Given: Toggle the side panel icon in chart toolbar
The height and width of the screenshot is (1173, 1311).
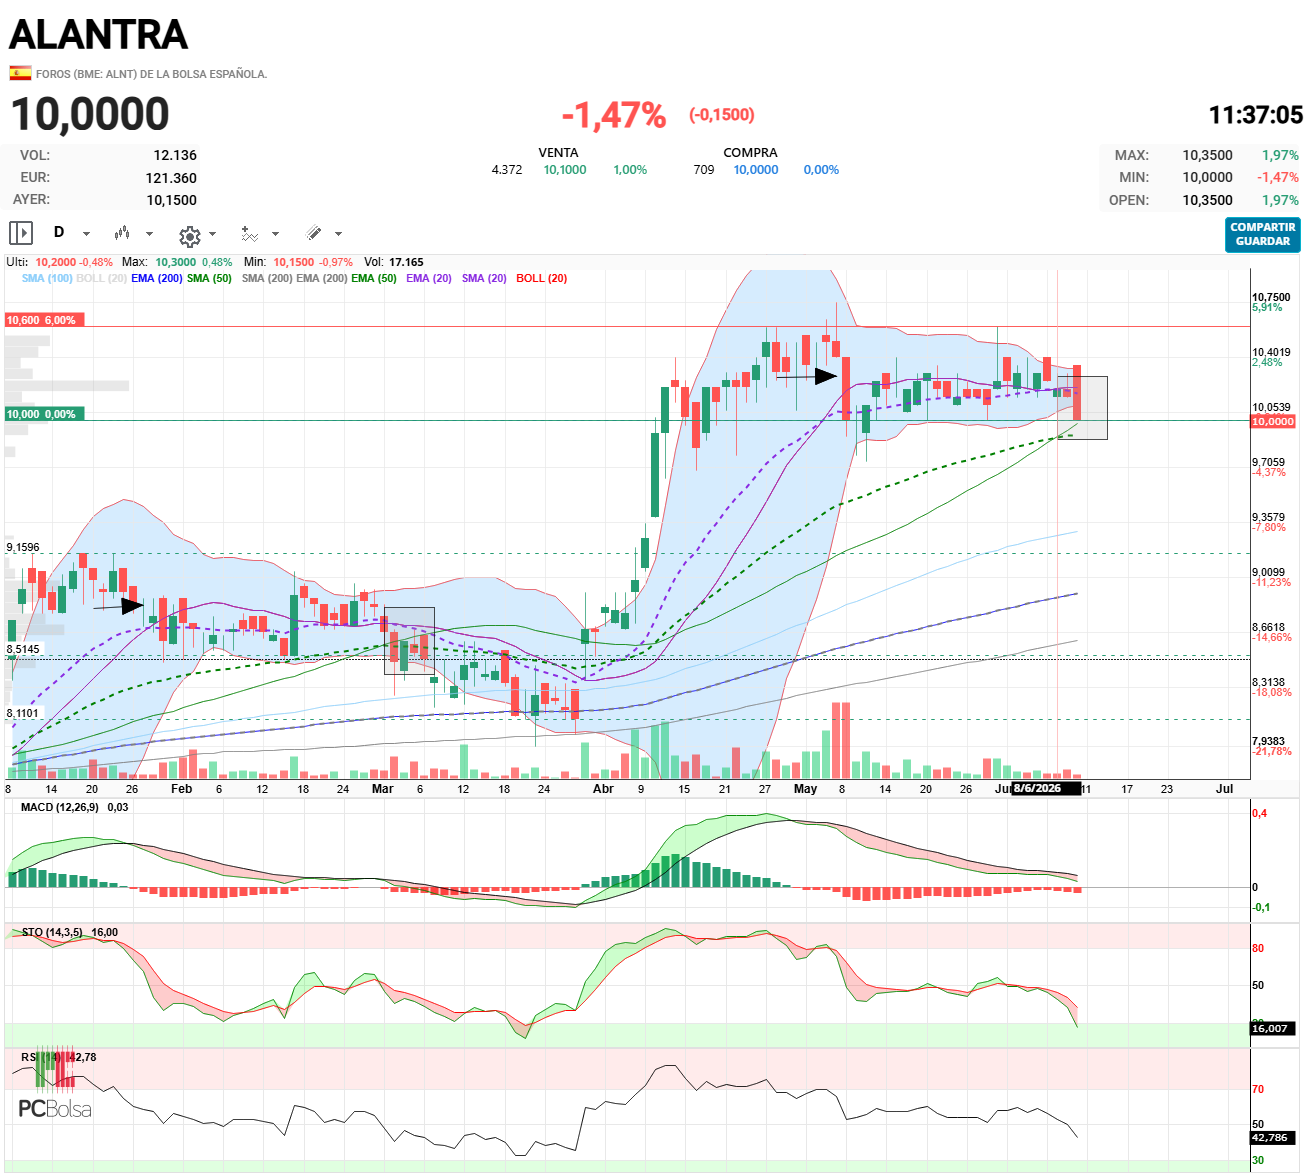Looking at the screenshot, I should pyautogui.click(x=21, y=233).
